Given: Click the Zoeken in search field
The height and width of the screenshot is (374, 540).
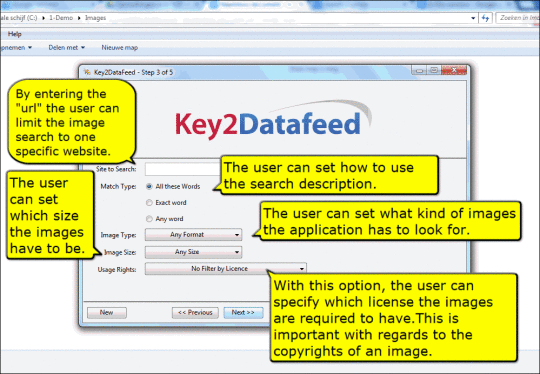Looking at the screenshot, I should click(518, 18).
